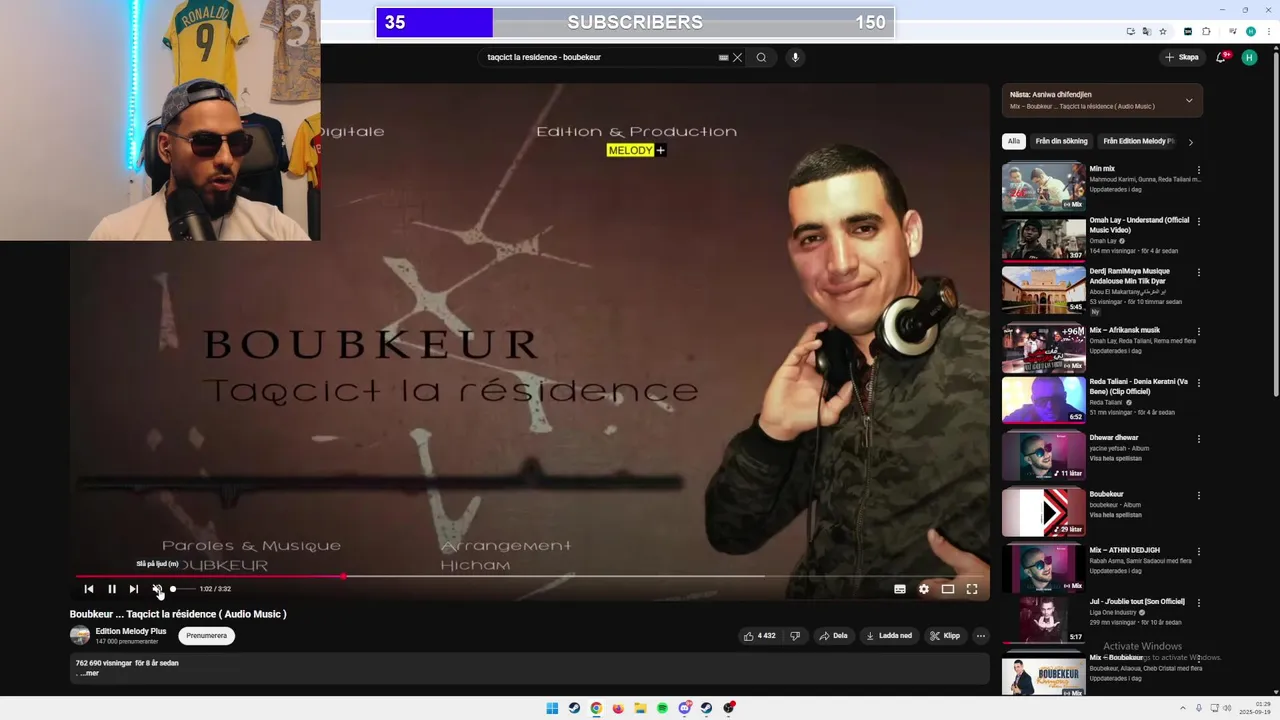Screen dimensions: 1280x720
Task: Open the Edition Melody Plus channel name link
Action: pos(131,631)
